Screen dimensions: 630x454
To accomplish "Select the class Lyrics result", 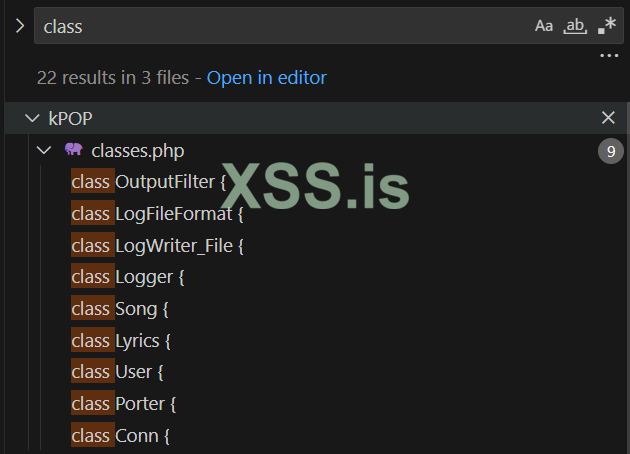I will [121, 341].
